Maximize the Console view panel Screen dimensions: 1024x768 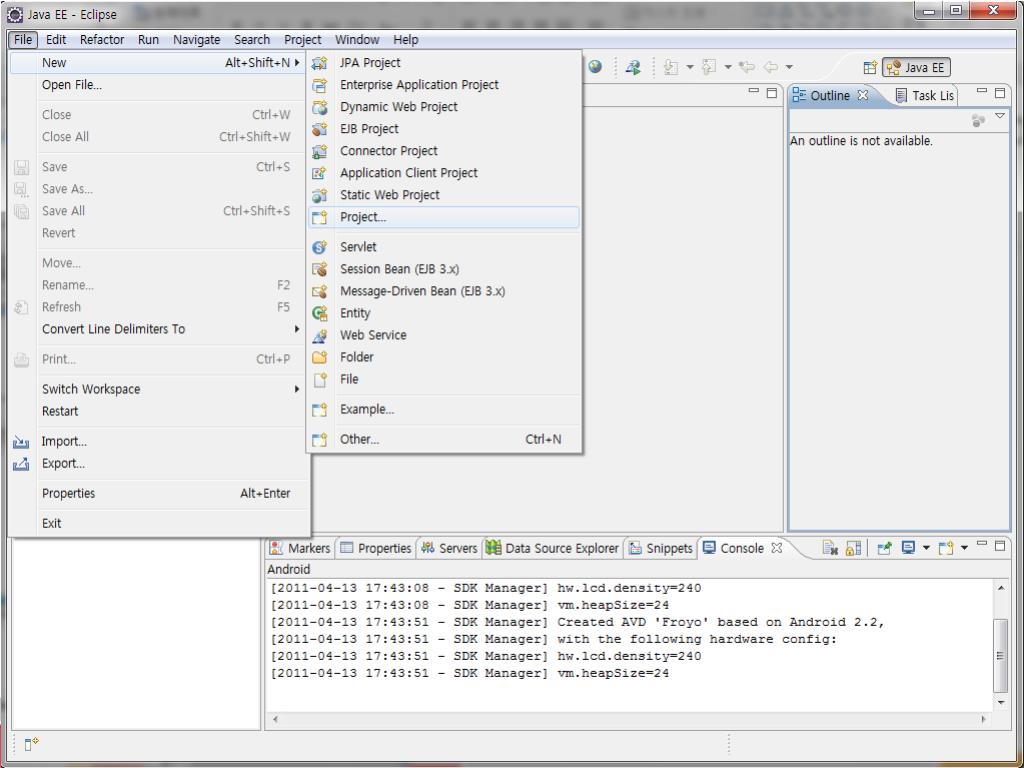999,547
